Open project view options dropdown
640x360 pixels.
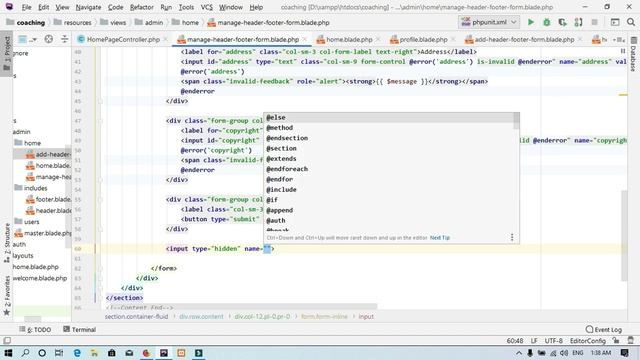(x=27, y=39)
